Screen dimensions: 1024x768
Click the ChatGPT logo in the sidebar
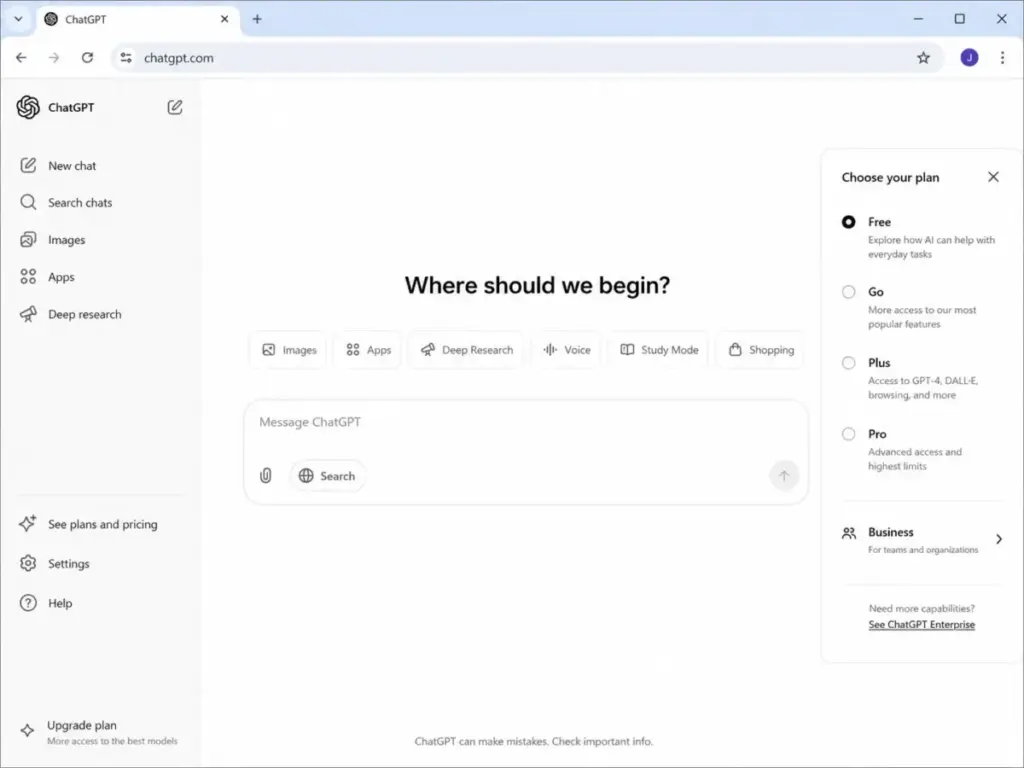[28, 107]
